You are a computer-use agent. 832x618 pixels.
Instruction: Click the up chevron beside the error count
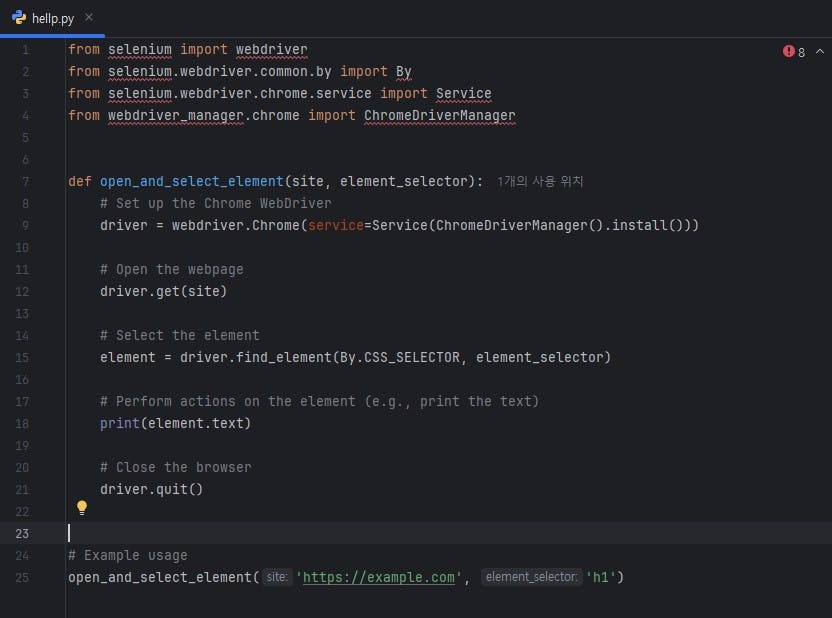tap(820, 51)
